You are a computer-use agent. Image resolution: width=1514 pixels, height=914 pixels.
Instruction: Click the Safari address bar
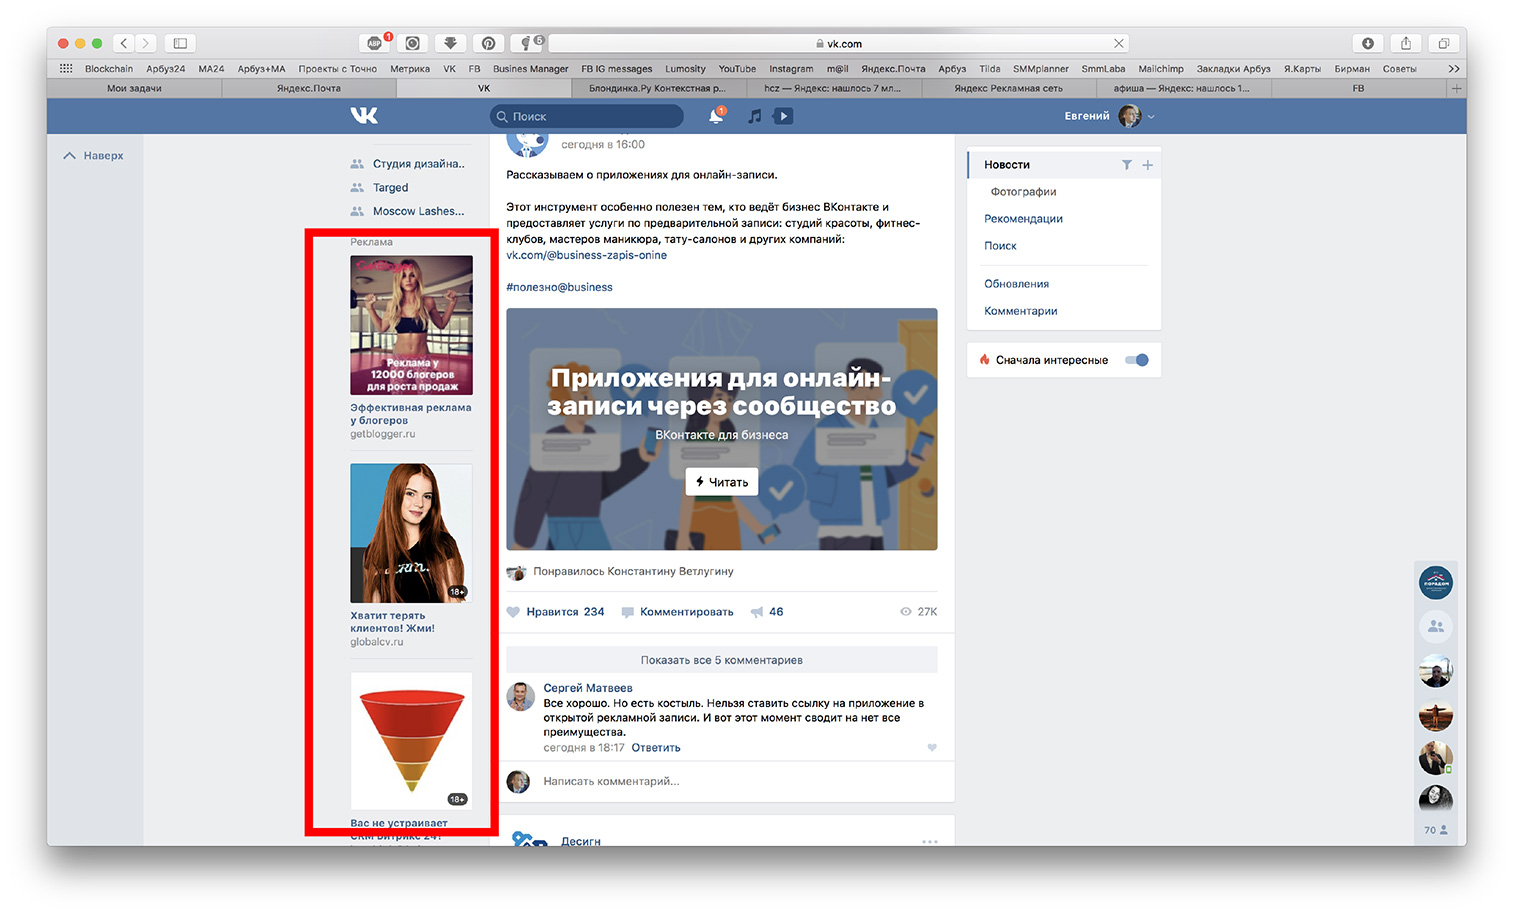[838, 43]
